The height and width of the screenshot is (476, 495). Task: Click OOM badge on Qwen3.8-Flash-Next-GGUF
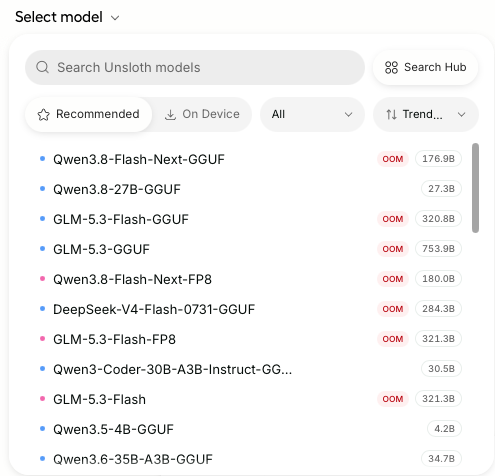(x=393, y=159)
